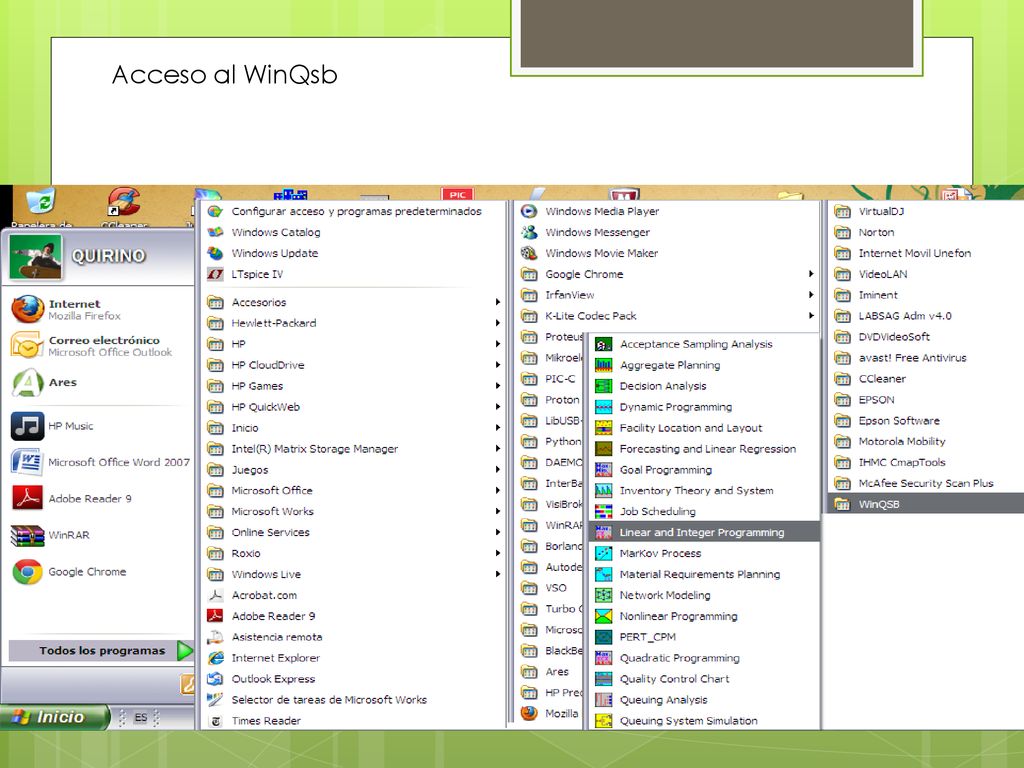Launch Forecasting and Linear Regression icon
This screenshot has height=768, width=1024.
coord(603,449)
